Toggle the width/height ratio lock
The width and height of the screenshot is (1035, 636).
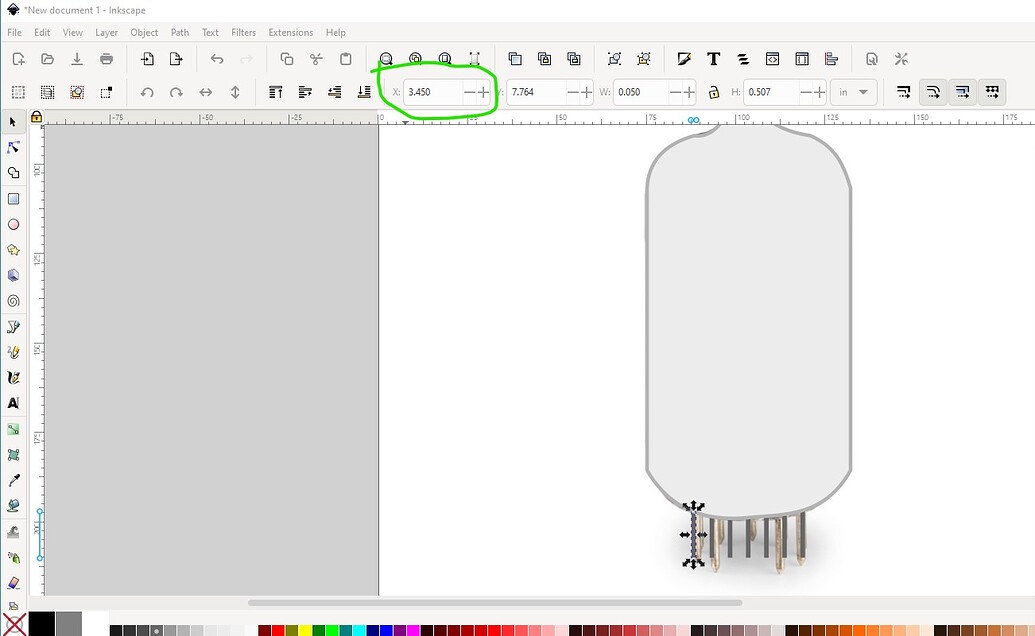[x=713, y=92]
